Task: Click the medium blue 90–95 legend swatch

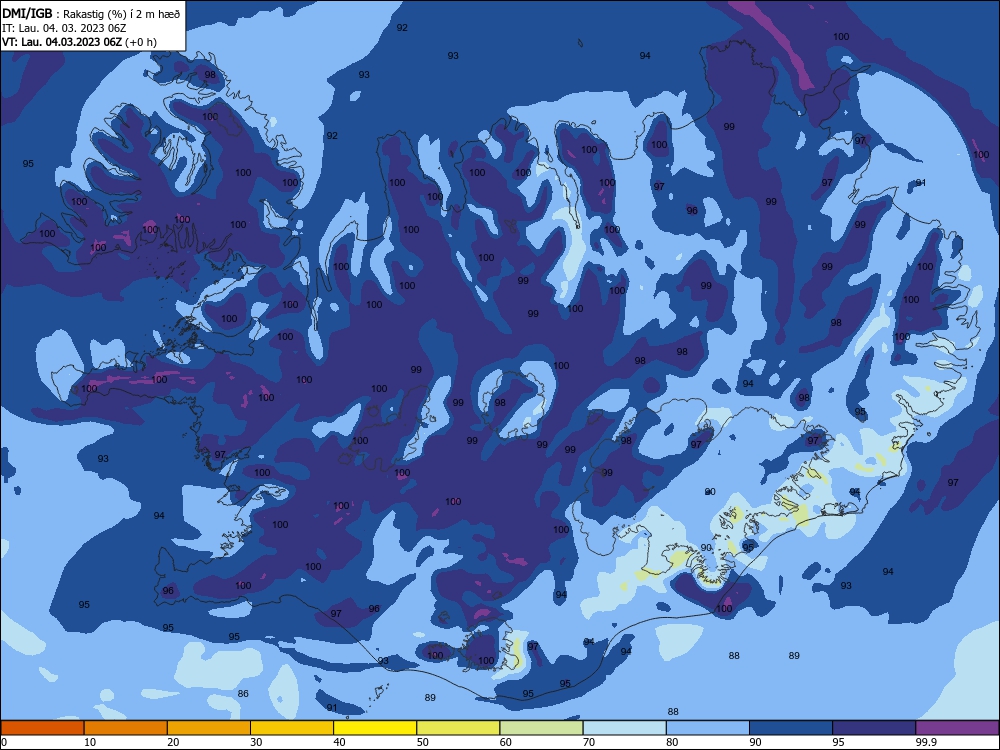Action: tap(791, 728)
